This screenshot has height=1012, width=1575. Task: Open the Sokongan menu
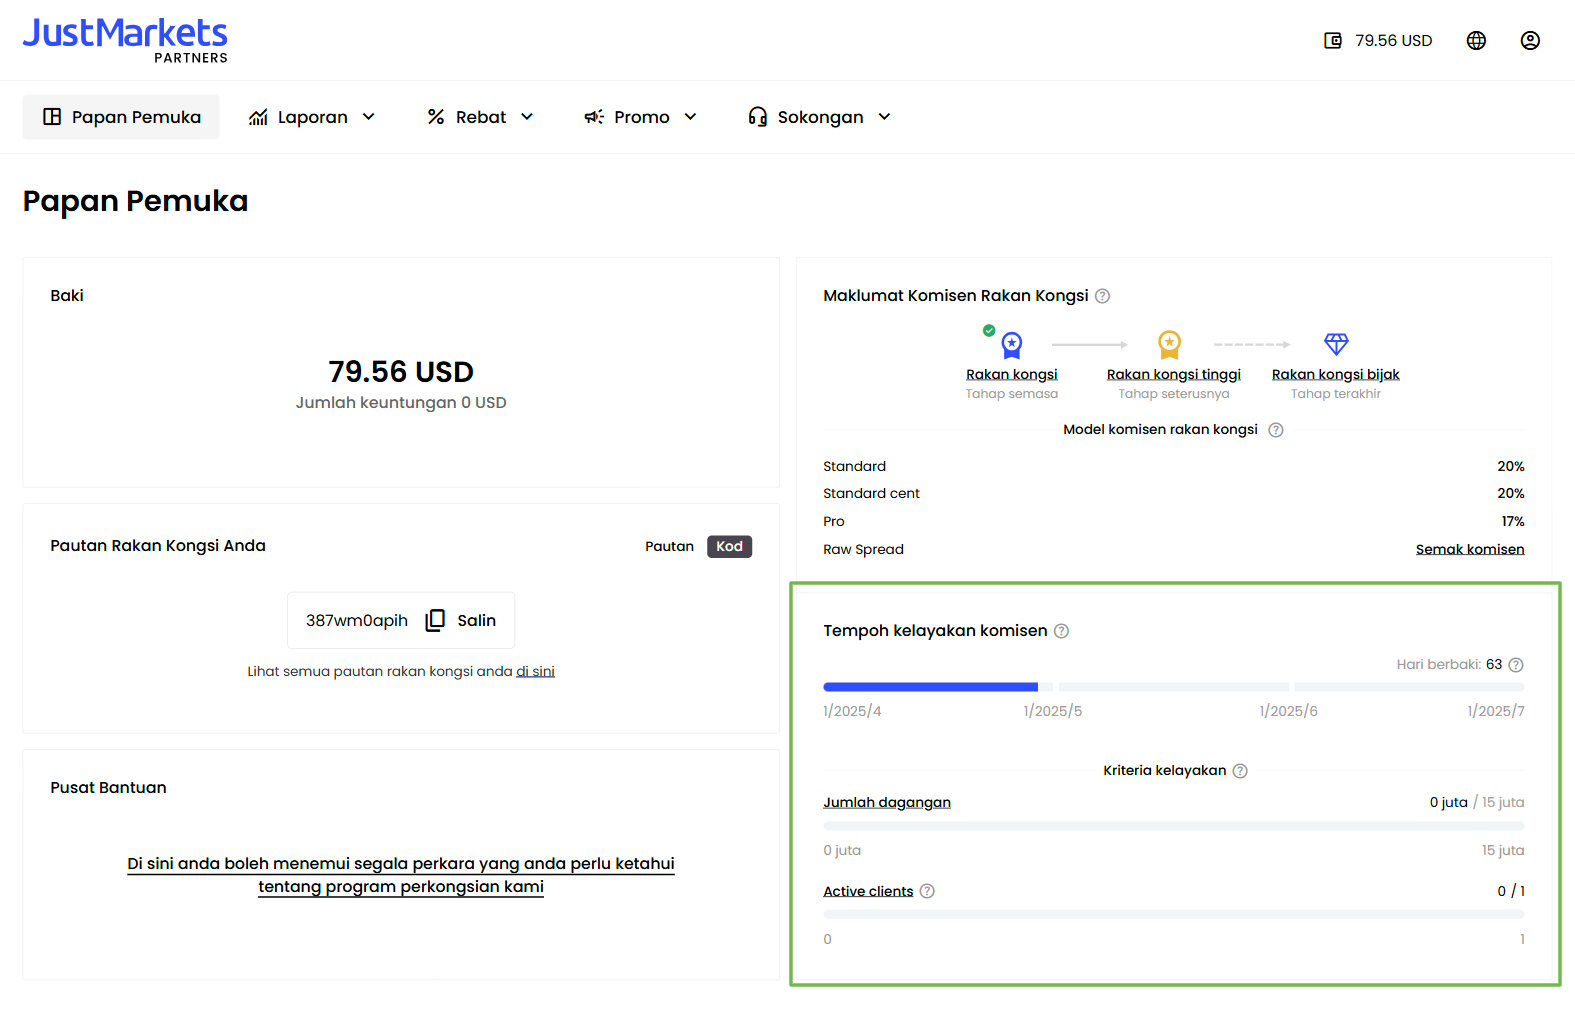click(819, 117)
